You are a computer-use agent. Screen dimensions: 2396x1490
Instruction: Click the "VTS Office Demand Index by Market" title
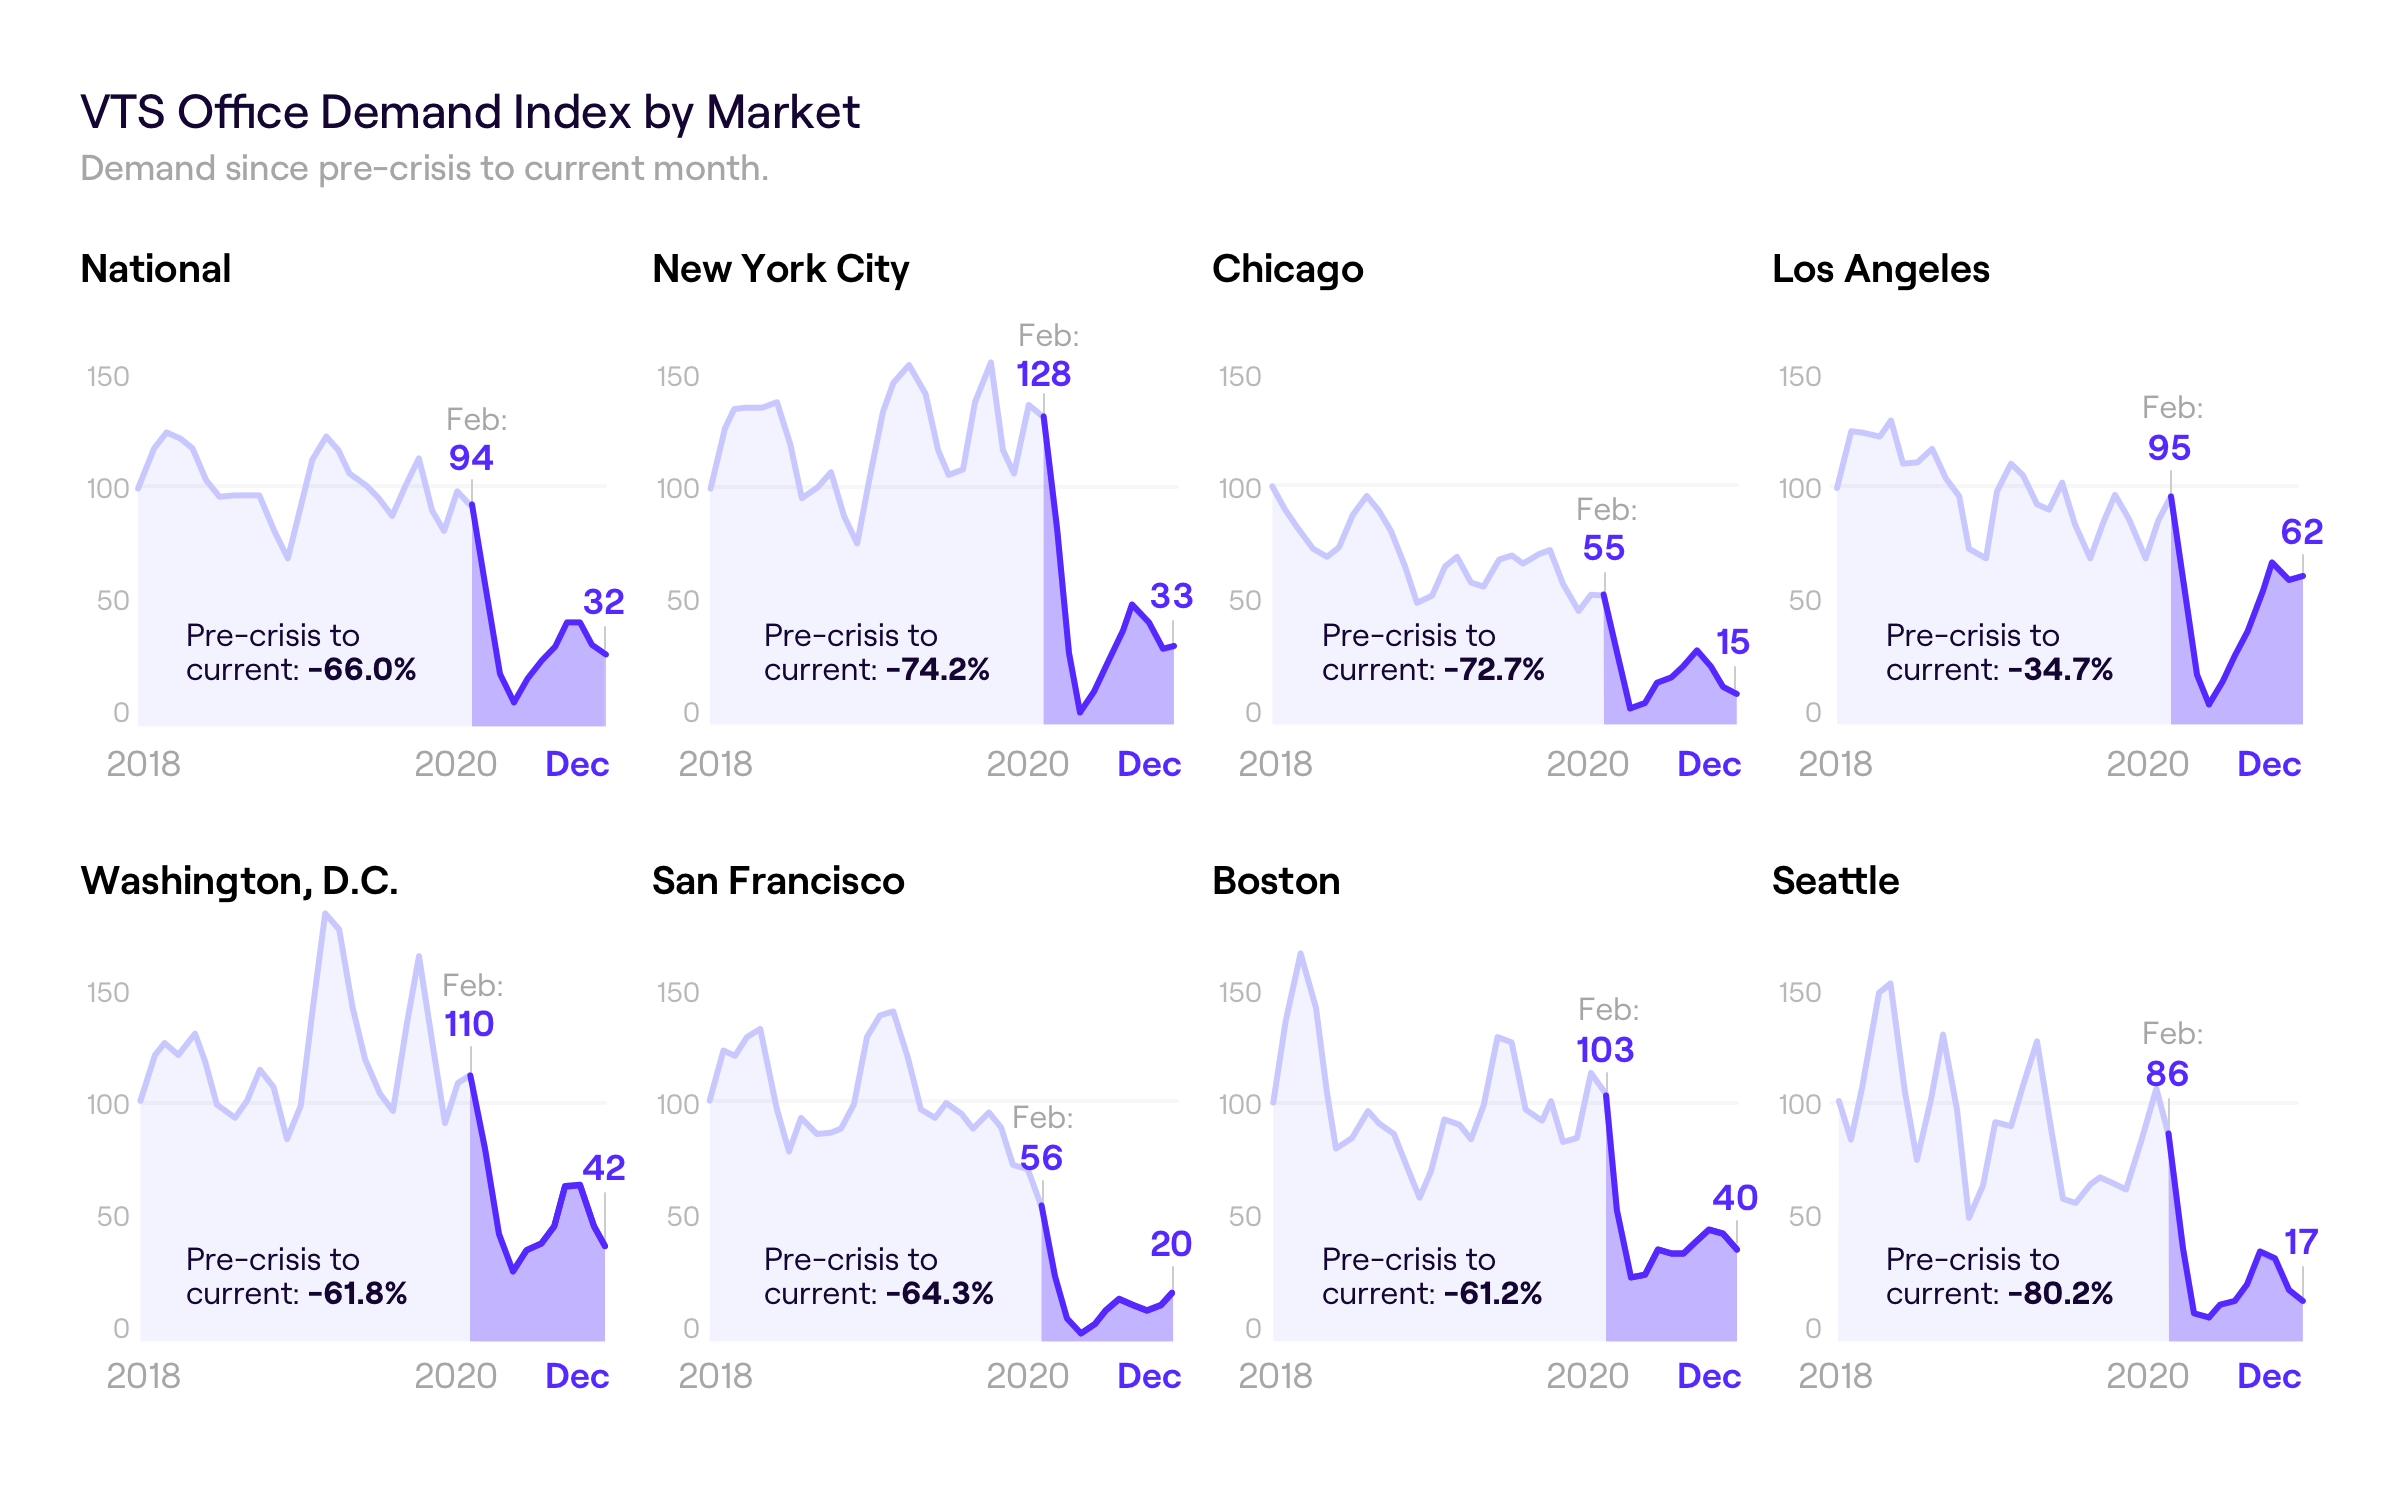(x=469, y=112)
